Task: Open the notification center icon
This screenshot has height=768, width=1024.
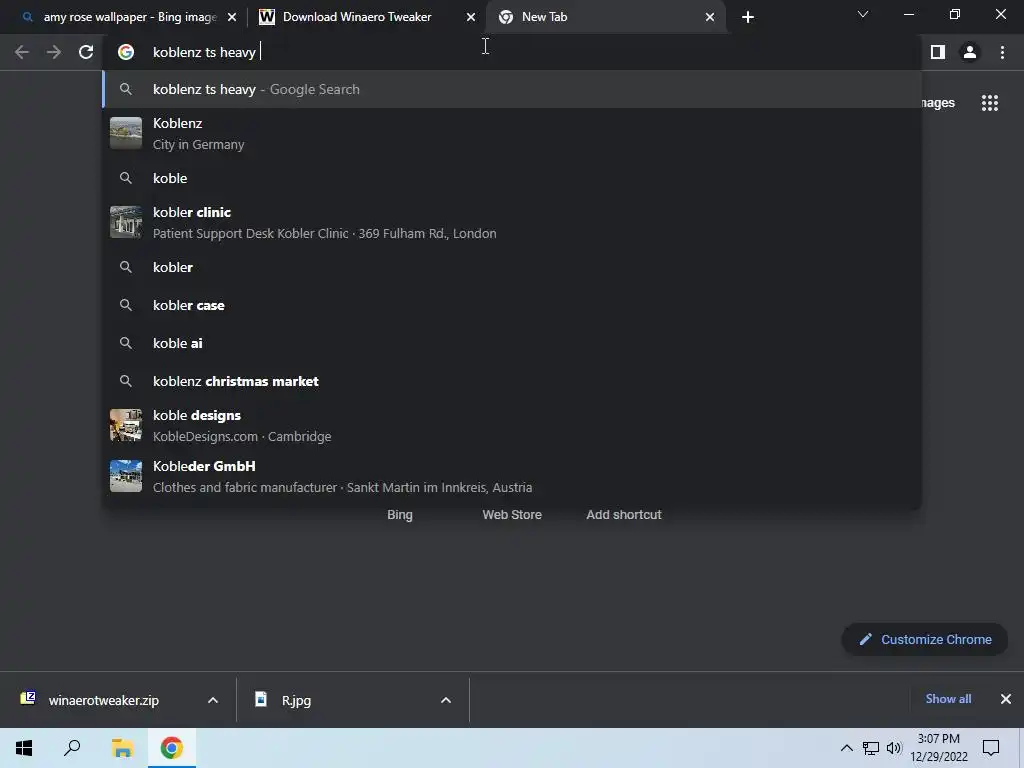Action: pyautogui.click(x=991, y=748)
